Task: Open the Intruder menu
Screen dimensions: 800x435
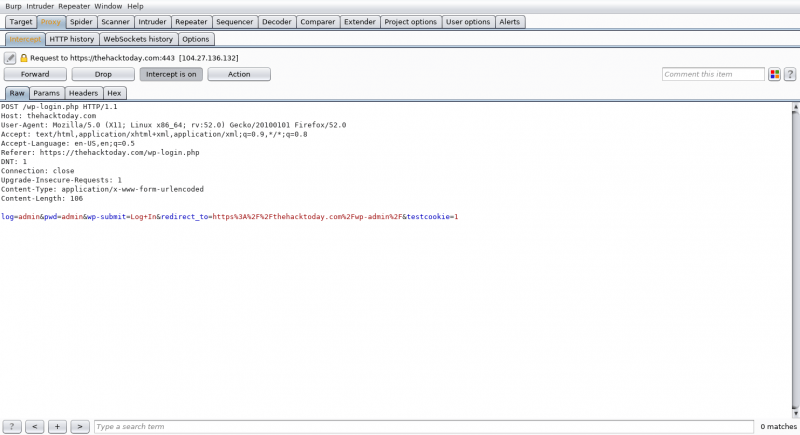Action: (40, 6)
